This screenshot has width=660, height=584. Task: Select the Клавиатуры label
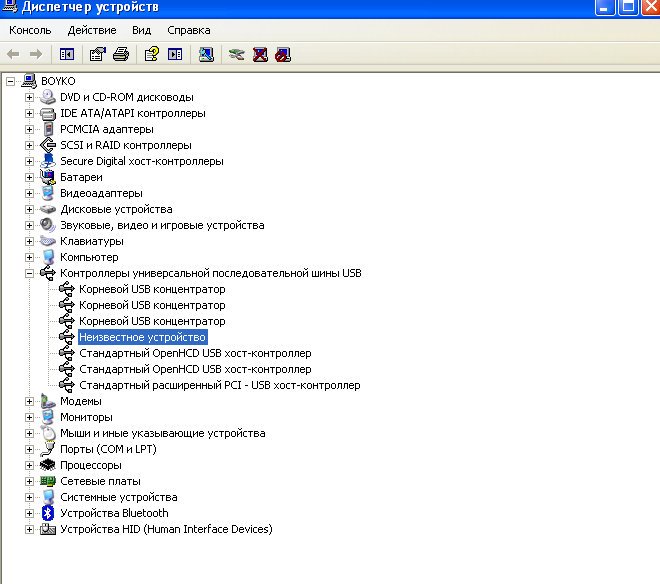92,241
